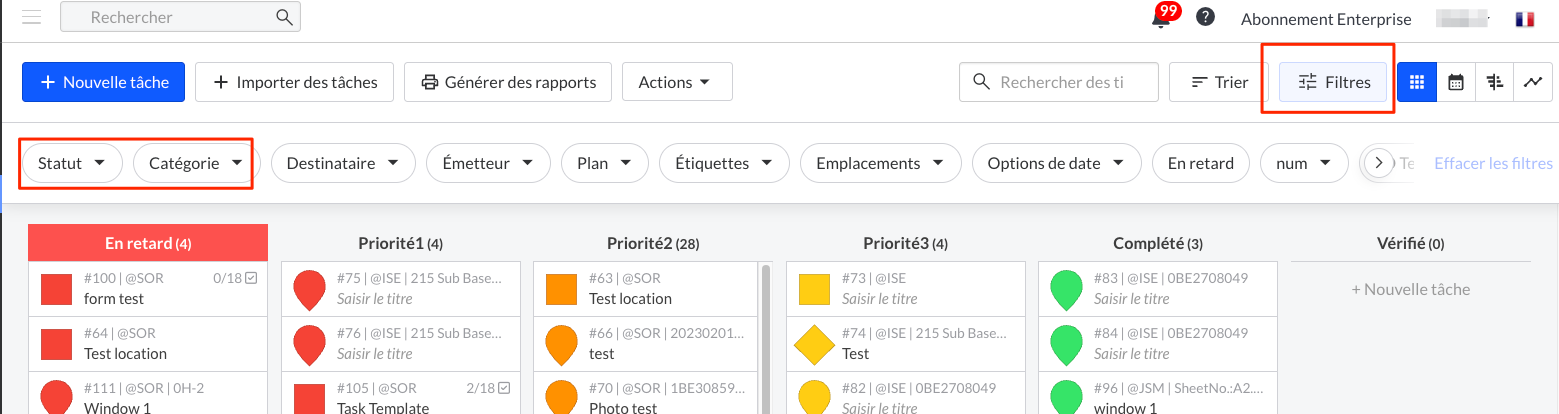Screen dimensions: 1559x414
Task: Open the Actions dropdown menu
Action: [677, 82]
